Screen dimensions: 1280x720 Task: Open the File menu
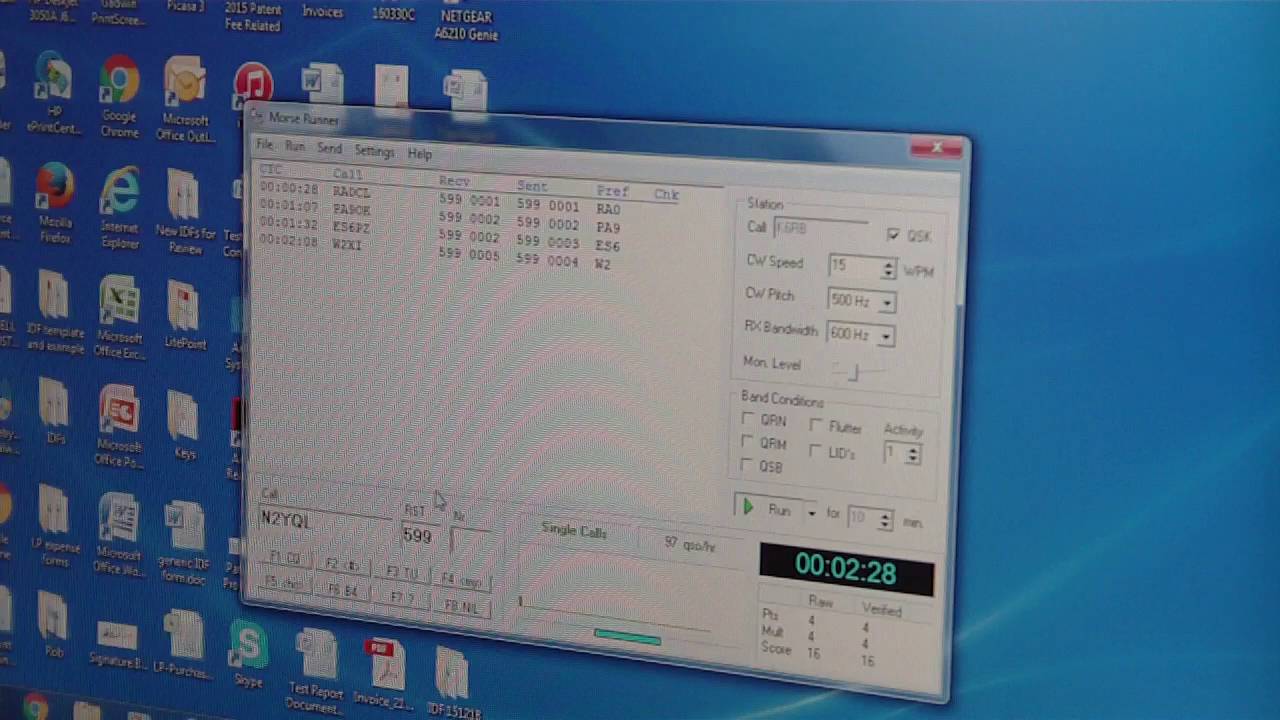coord(264,145)
